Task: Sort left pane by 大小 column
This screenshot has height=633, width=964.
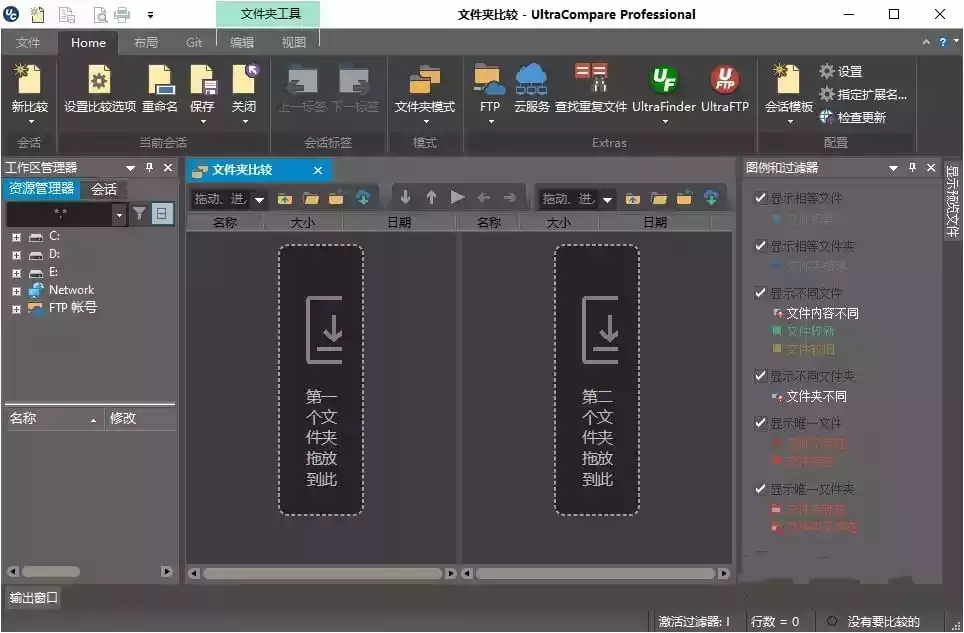Action: tap(302, 222)
